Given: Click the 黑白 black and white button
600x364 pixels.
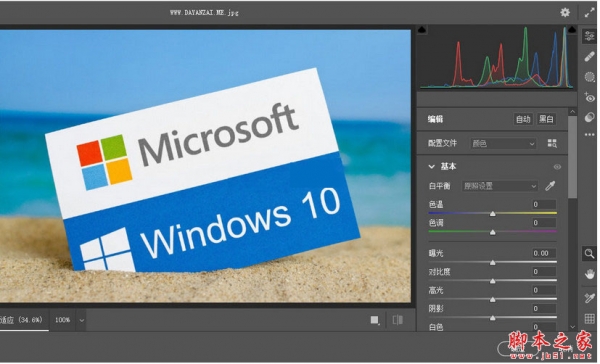Looking at the screenshot, I should pos(546,119).
